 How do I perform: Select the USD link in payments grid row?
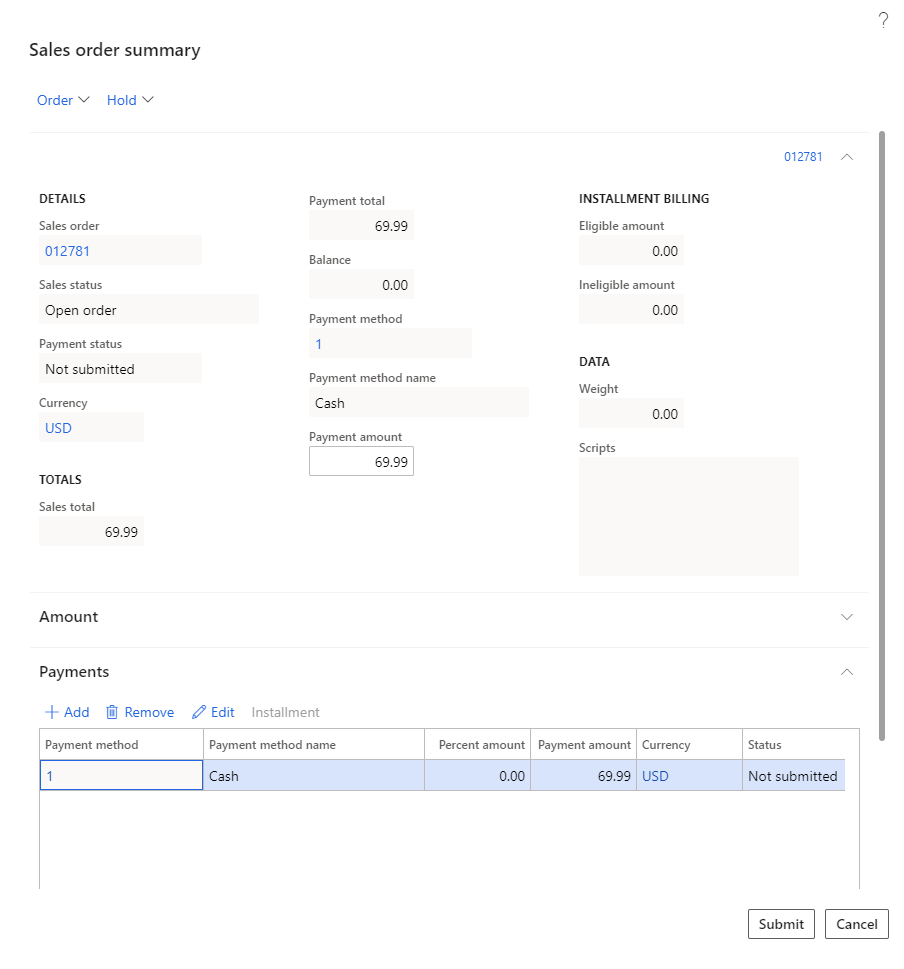tap(654, 776)
